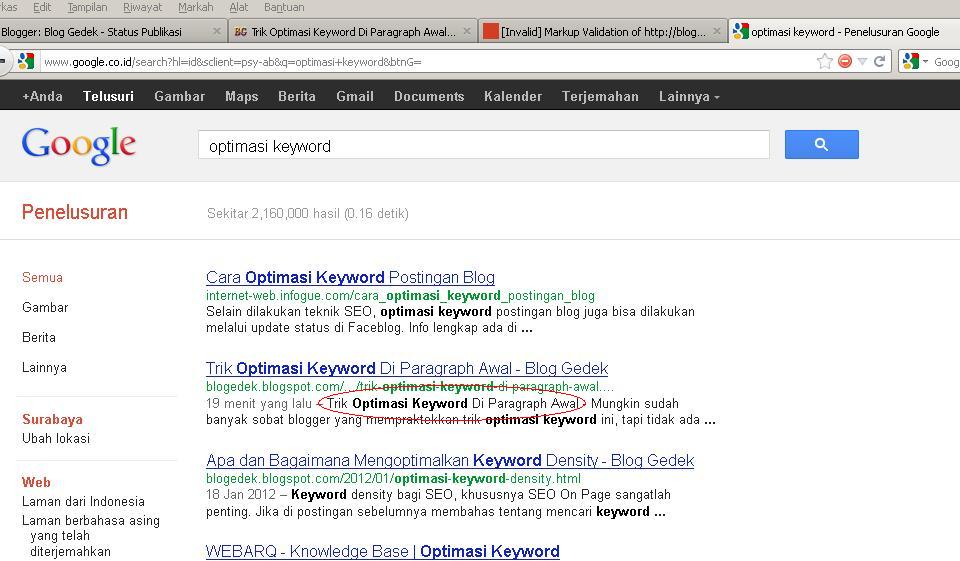The height and width of the screenshot is (561, 960).
Task: Open Kalender from the Google bar
Action: tap(513, 96)
